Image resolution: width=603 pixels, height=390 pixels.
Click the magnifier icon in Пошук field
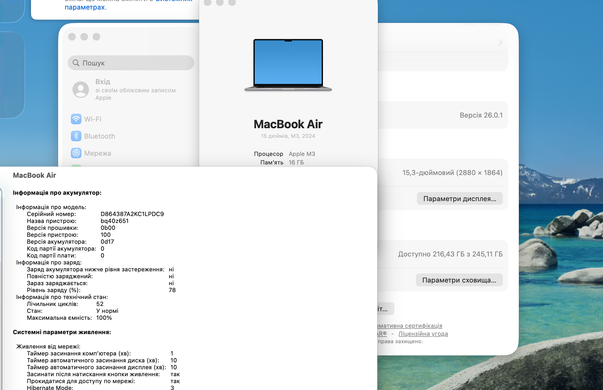pyautogui.click(x=76, y=63)
